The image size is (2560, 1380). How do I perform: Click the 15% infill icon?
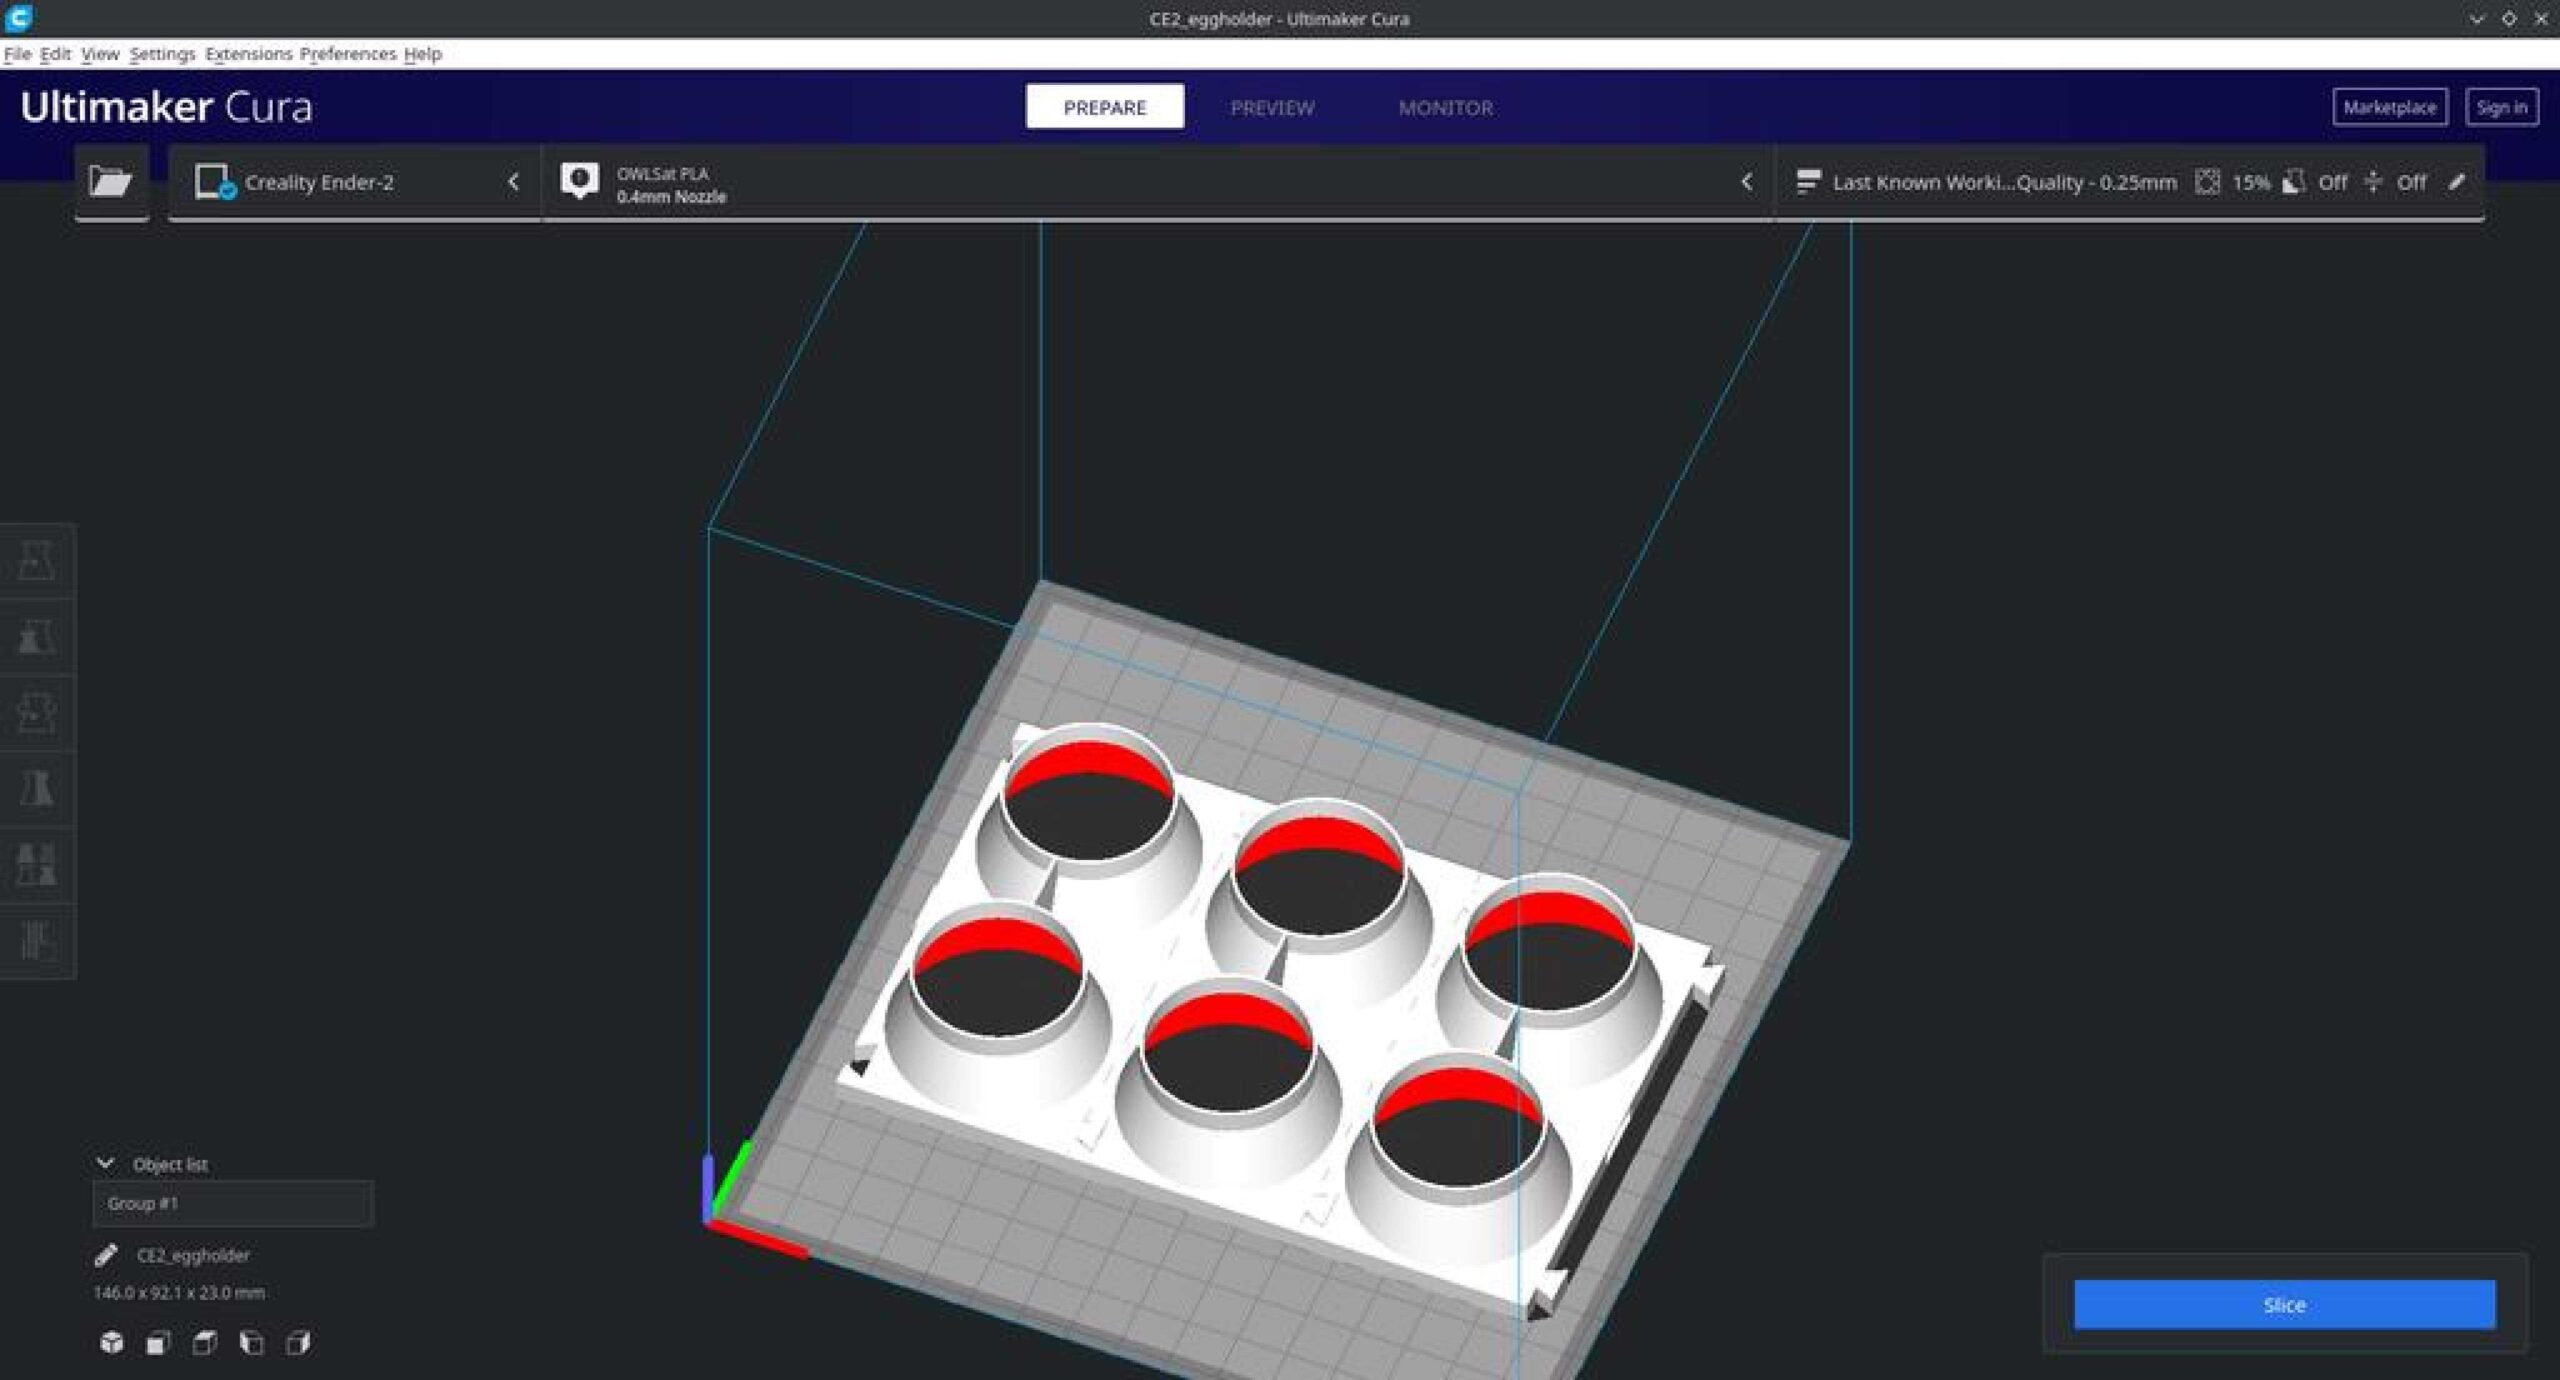[2207, 182]
